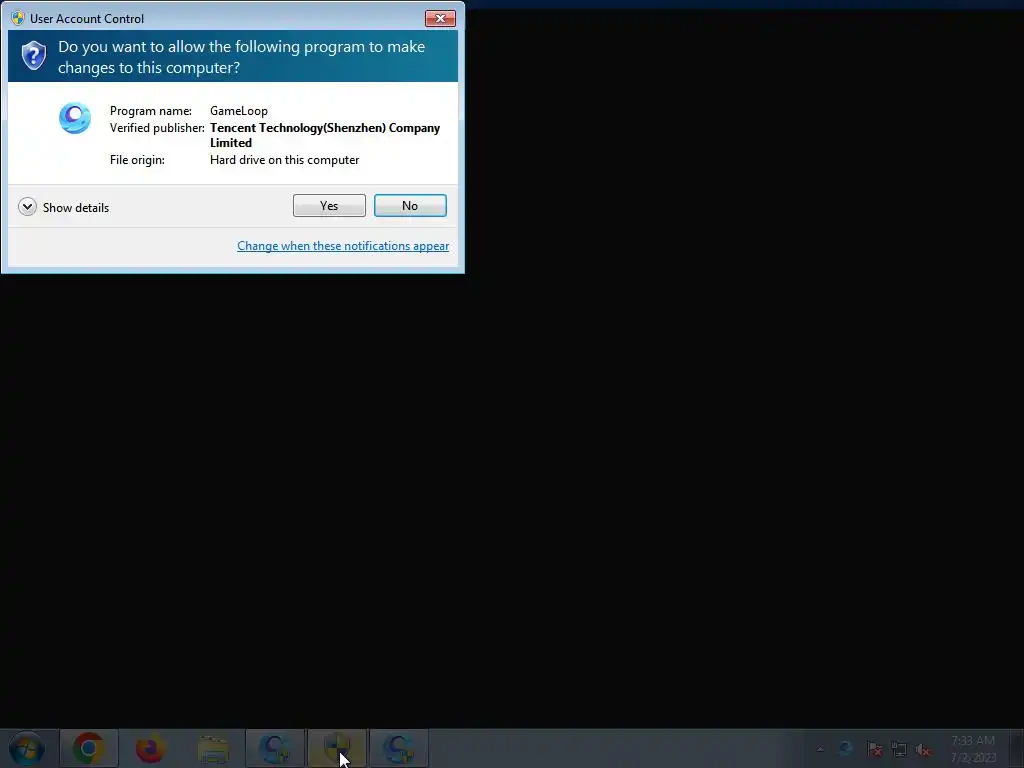Click the Tencent Technology verified publisher text
The height and width of the screenshot is (768, 1024).
point(325,135)
